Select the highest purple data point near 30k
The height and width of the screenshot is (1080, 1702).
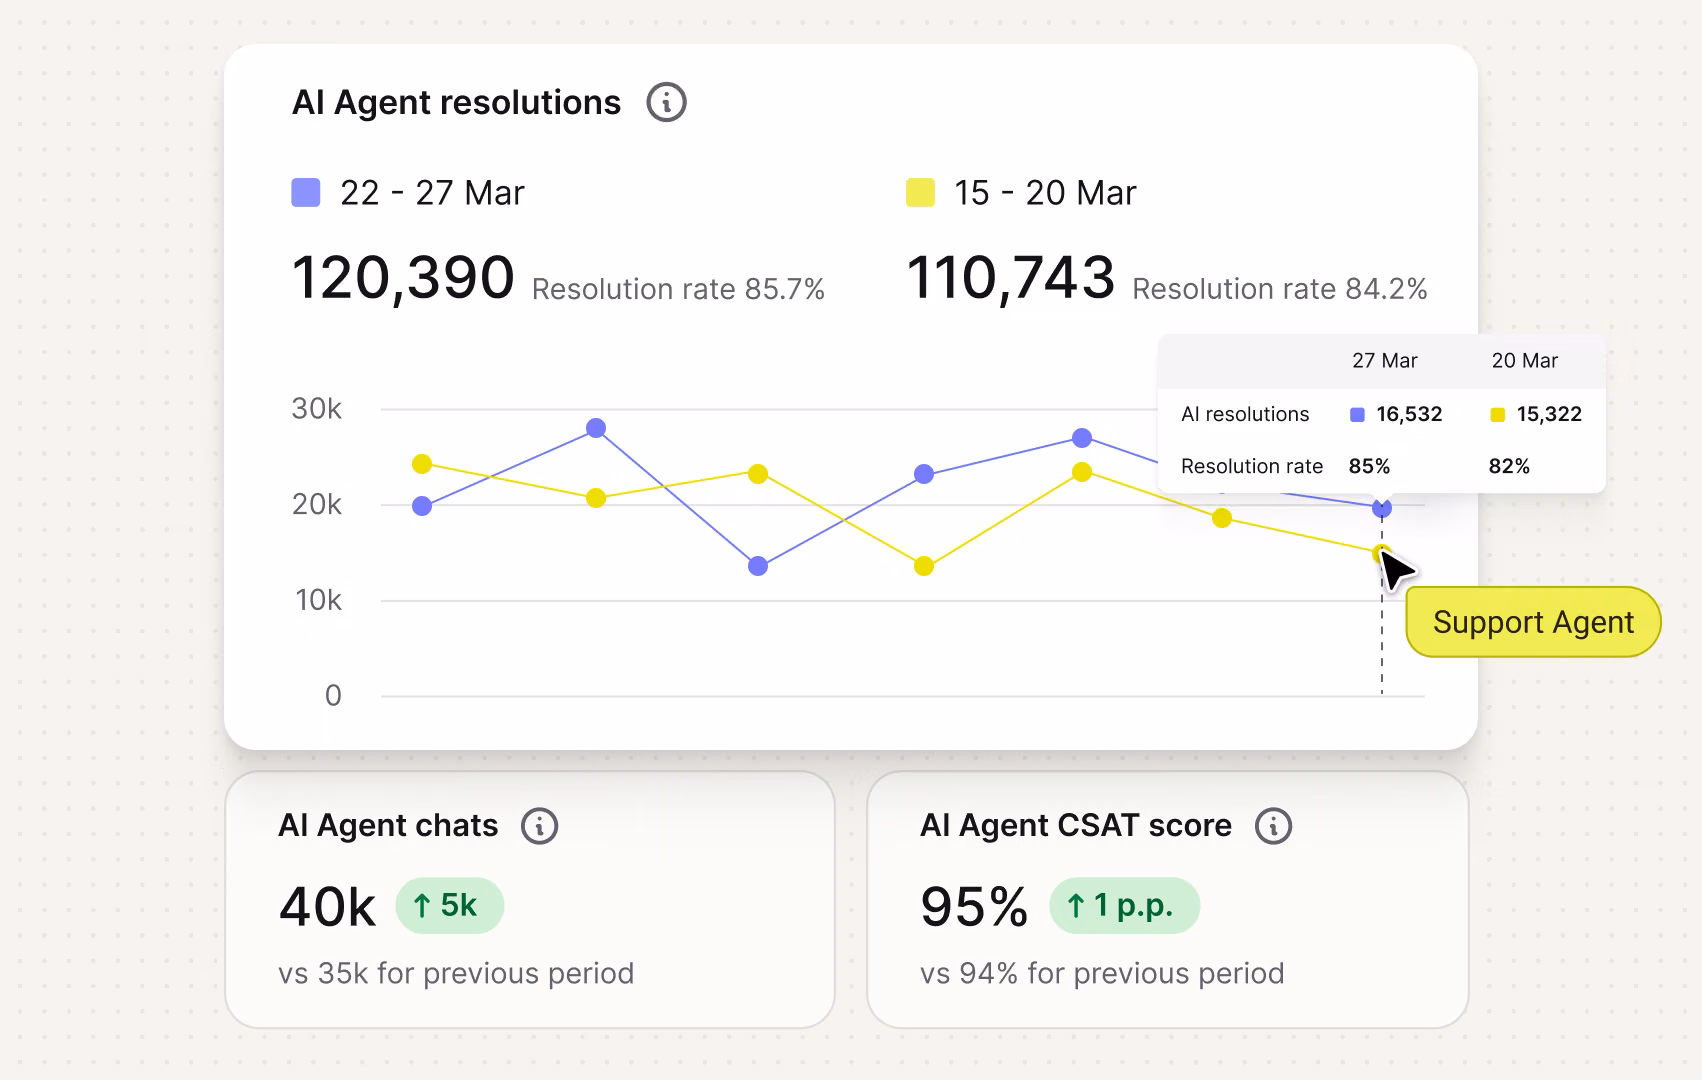(596, 428)
